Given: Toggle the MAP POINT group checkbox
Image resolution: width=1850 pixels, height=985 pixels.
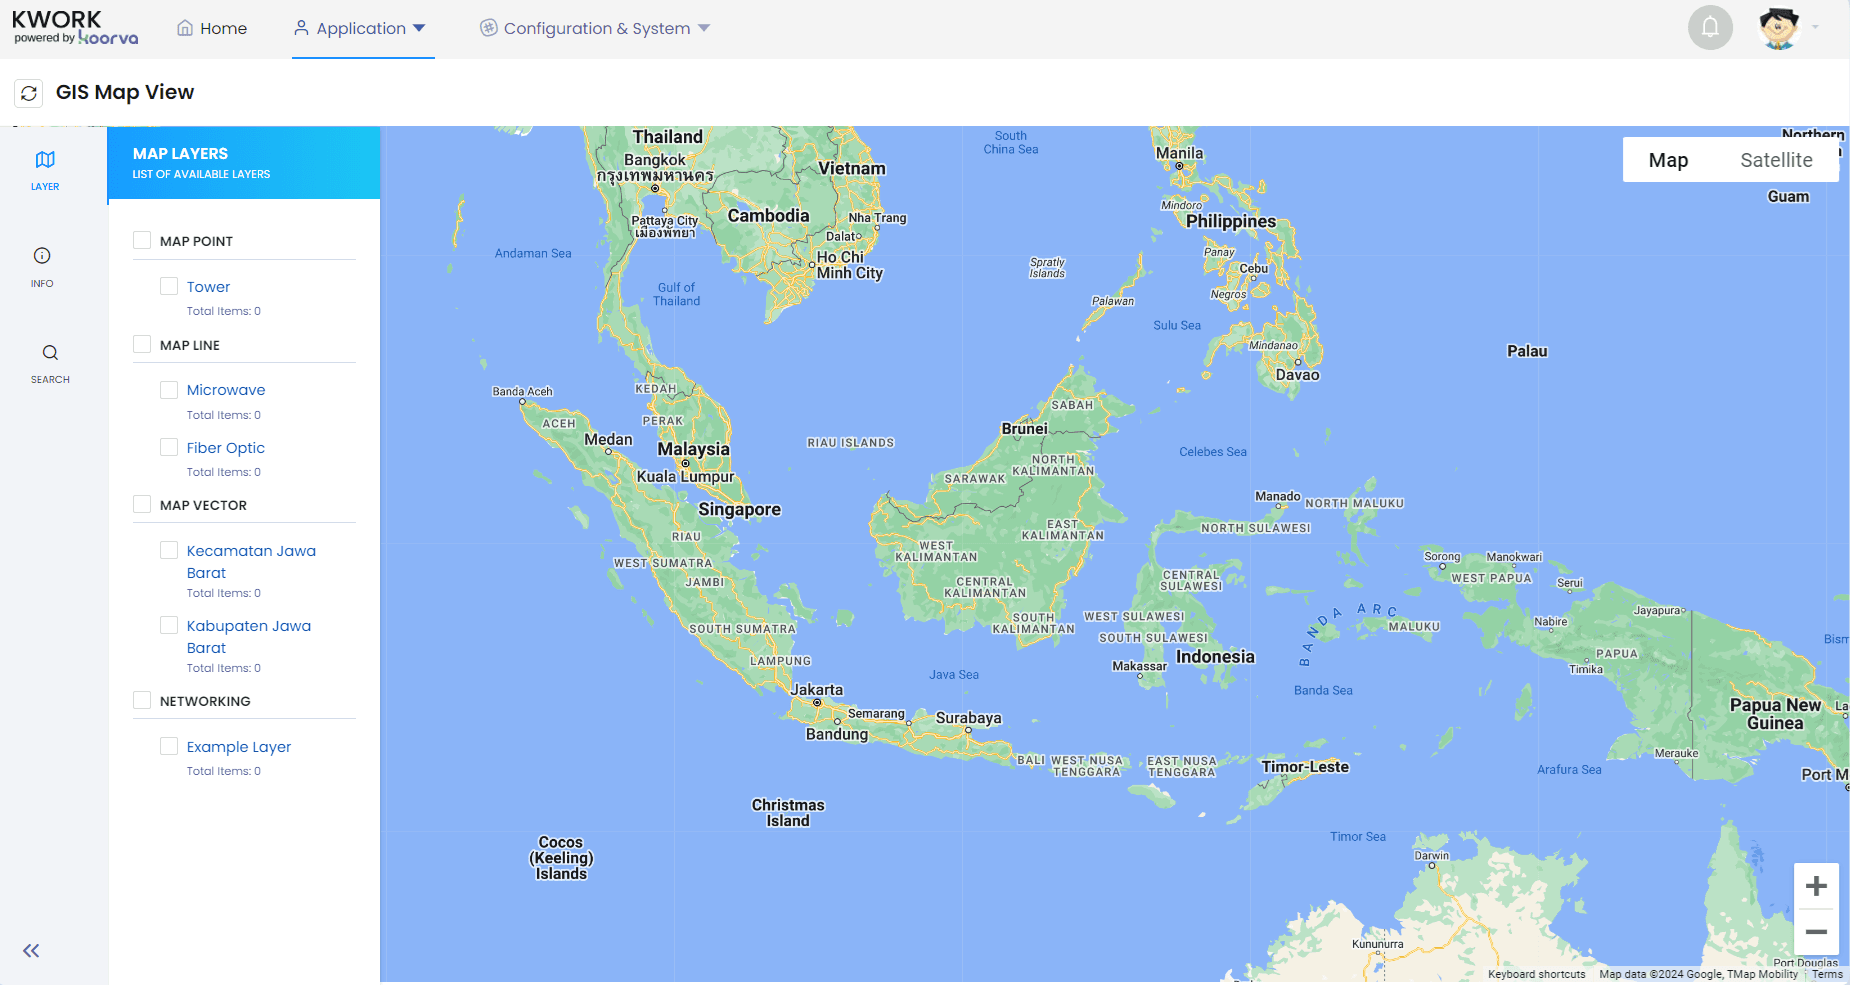Looking at the screenshot, I should [x=142, y=241].
